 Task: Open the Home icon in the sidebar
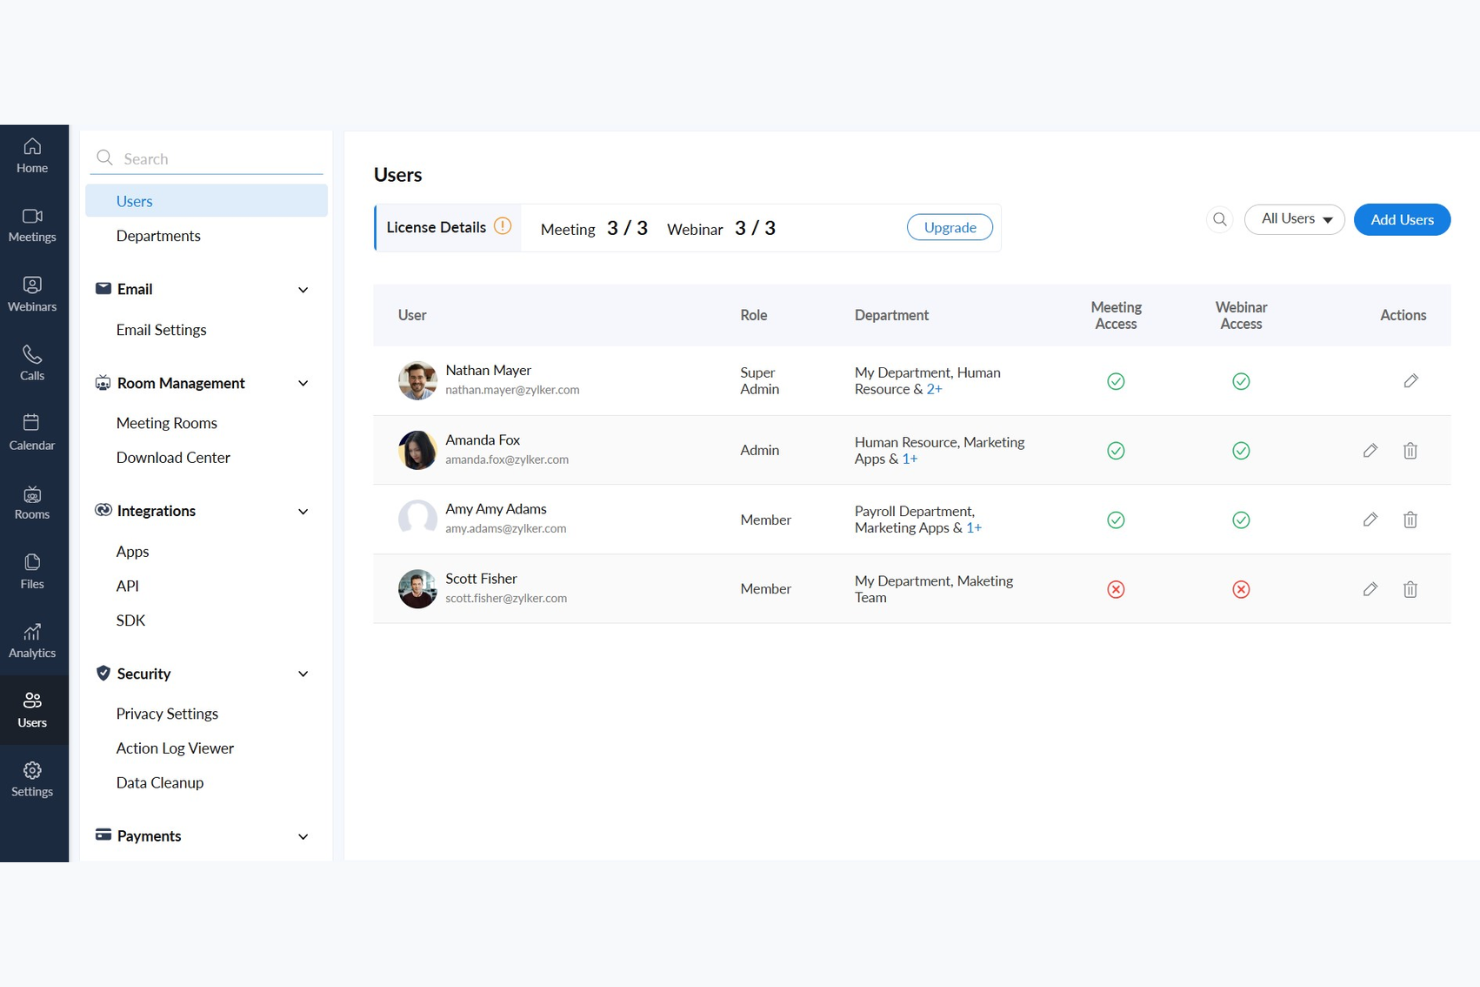point(33,155)
